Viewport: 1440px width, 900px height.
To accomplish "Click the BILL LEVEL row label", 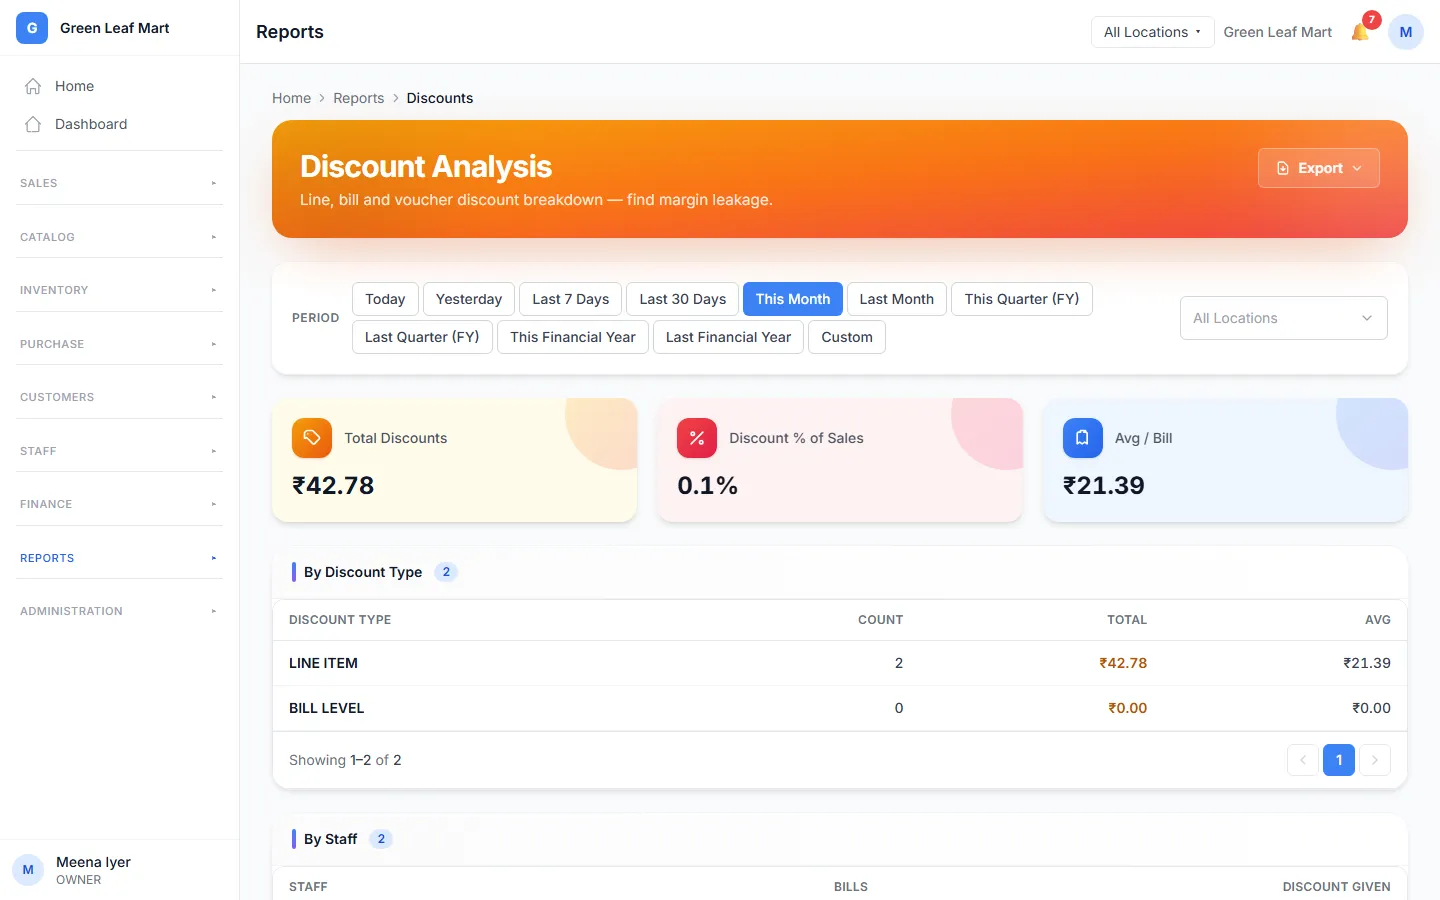I will (x=326, y=708).
